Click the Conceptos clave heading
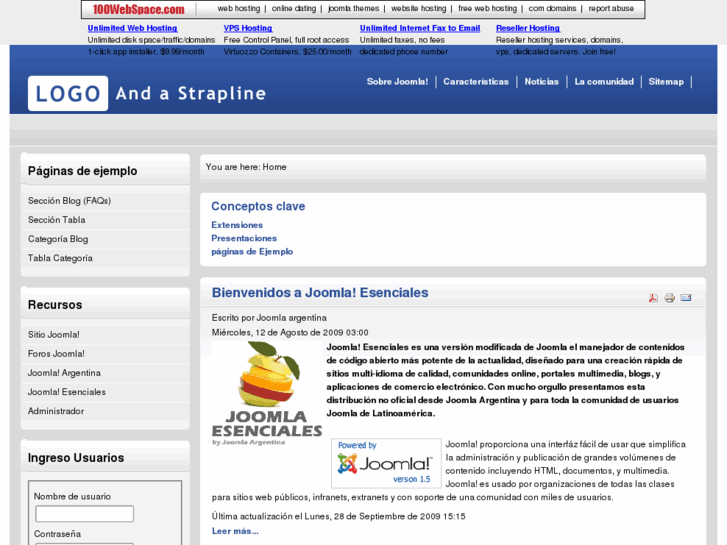The height and width of the screenshot is (545, 727). 258,206
